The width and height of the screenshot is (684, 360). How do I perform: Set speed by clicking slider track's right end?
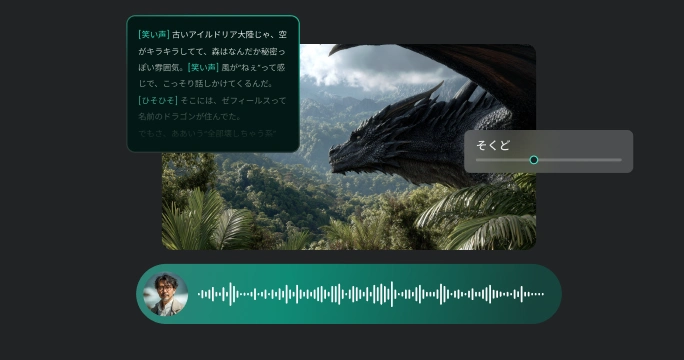coord(619,160)
